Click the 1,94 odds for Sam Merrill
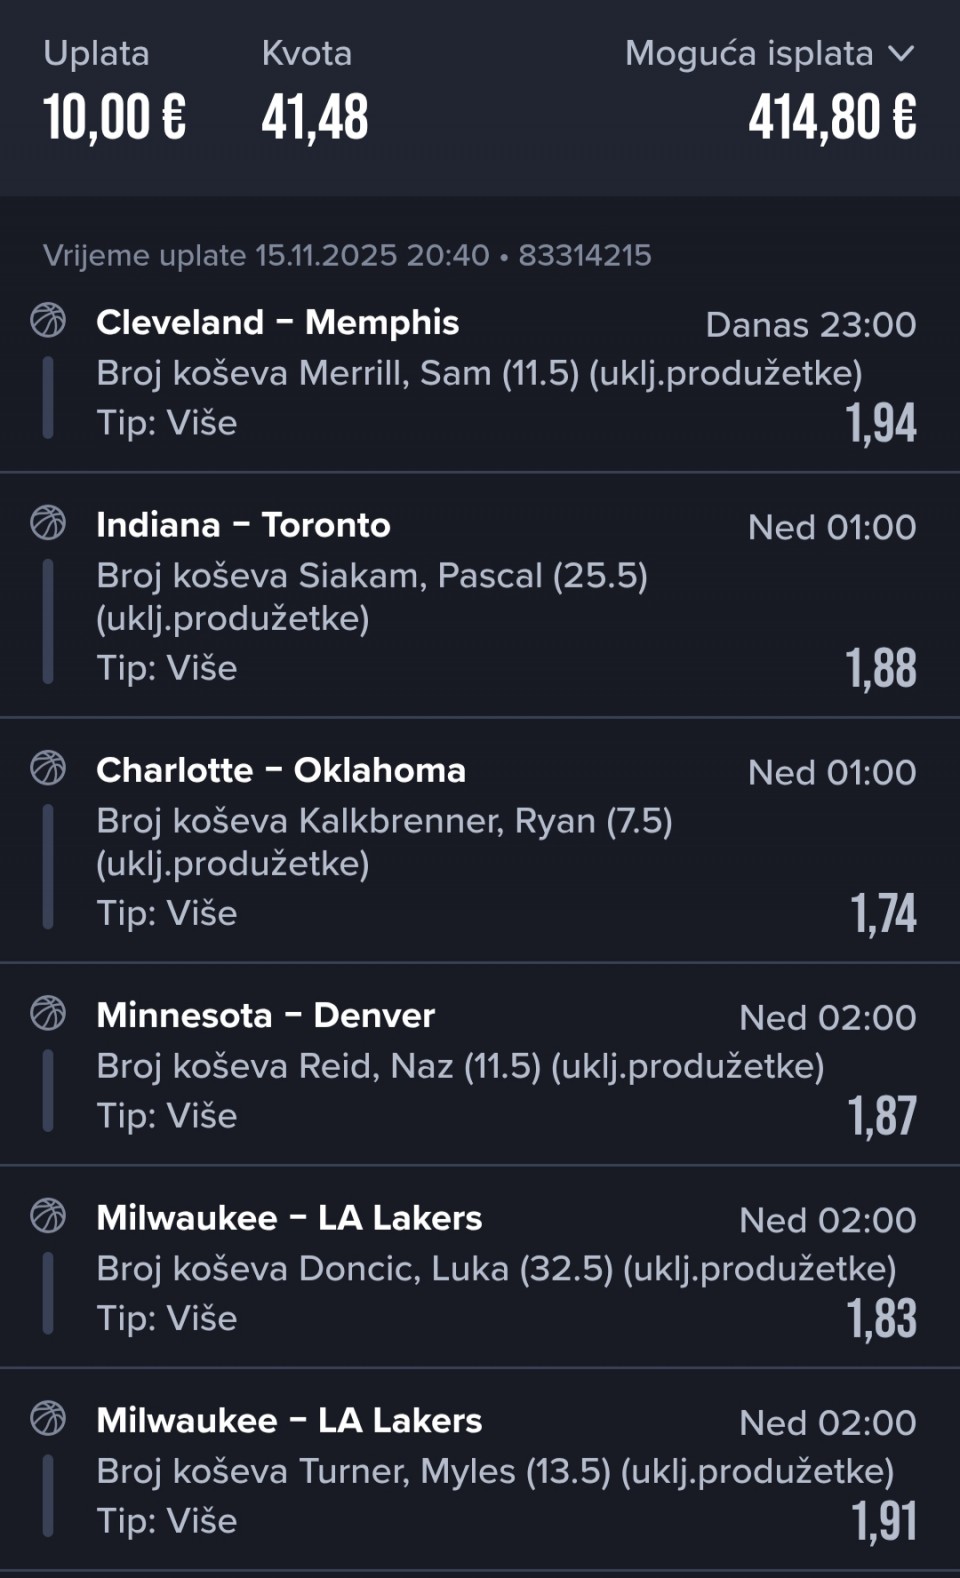This screenshot has width=960, height=1578. [880, 423]
